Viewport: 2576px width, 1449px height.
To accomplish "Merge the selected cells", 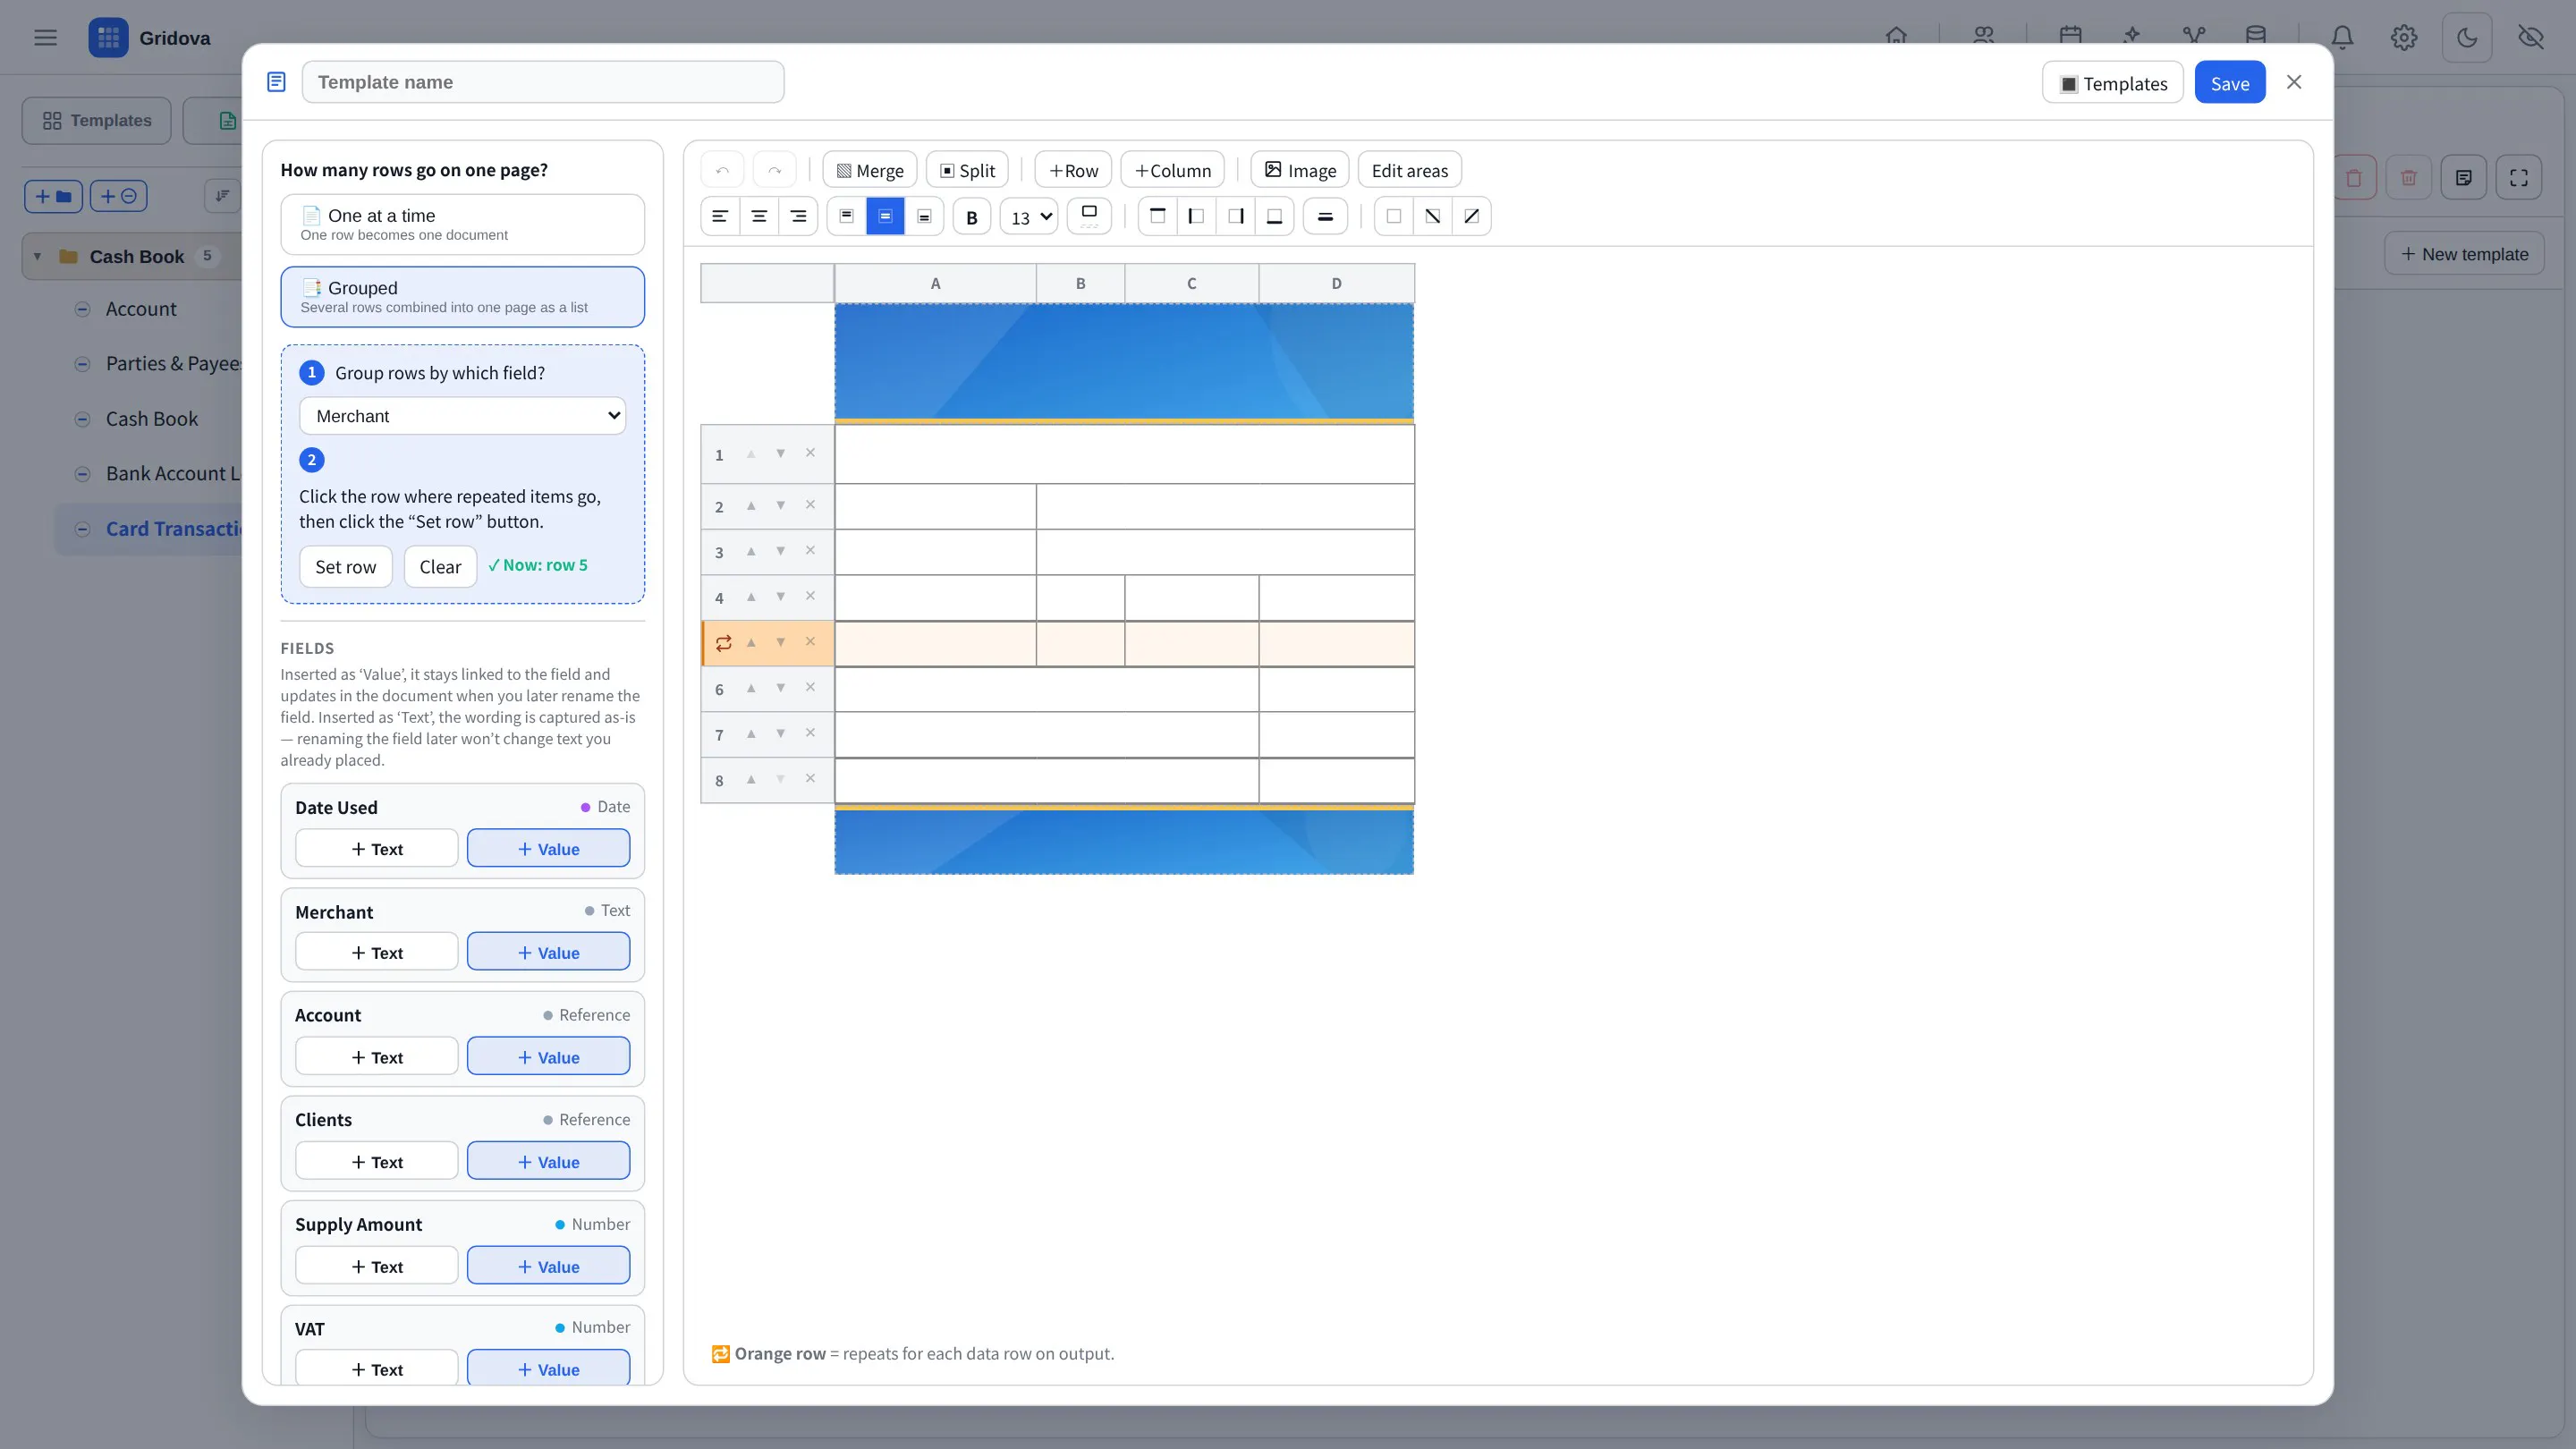I will [x=869, y=170].
